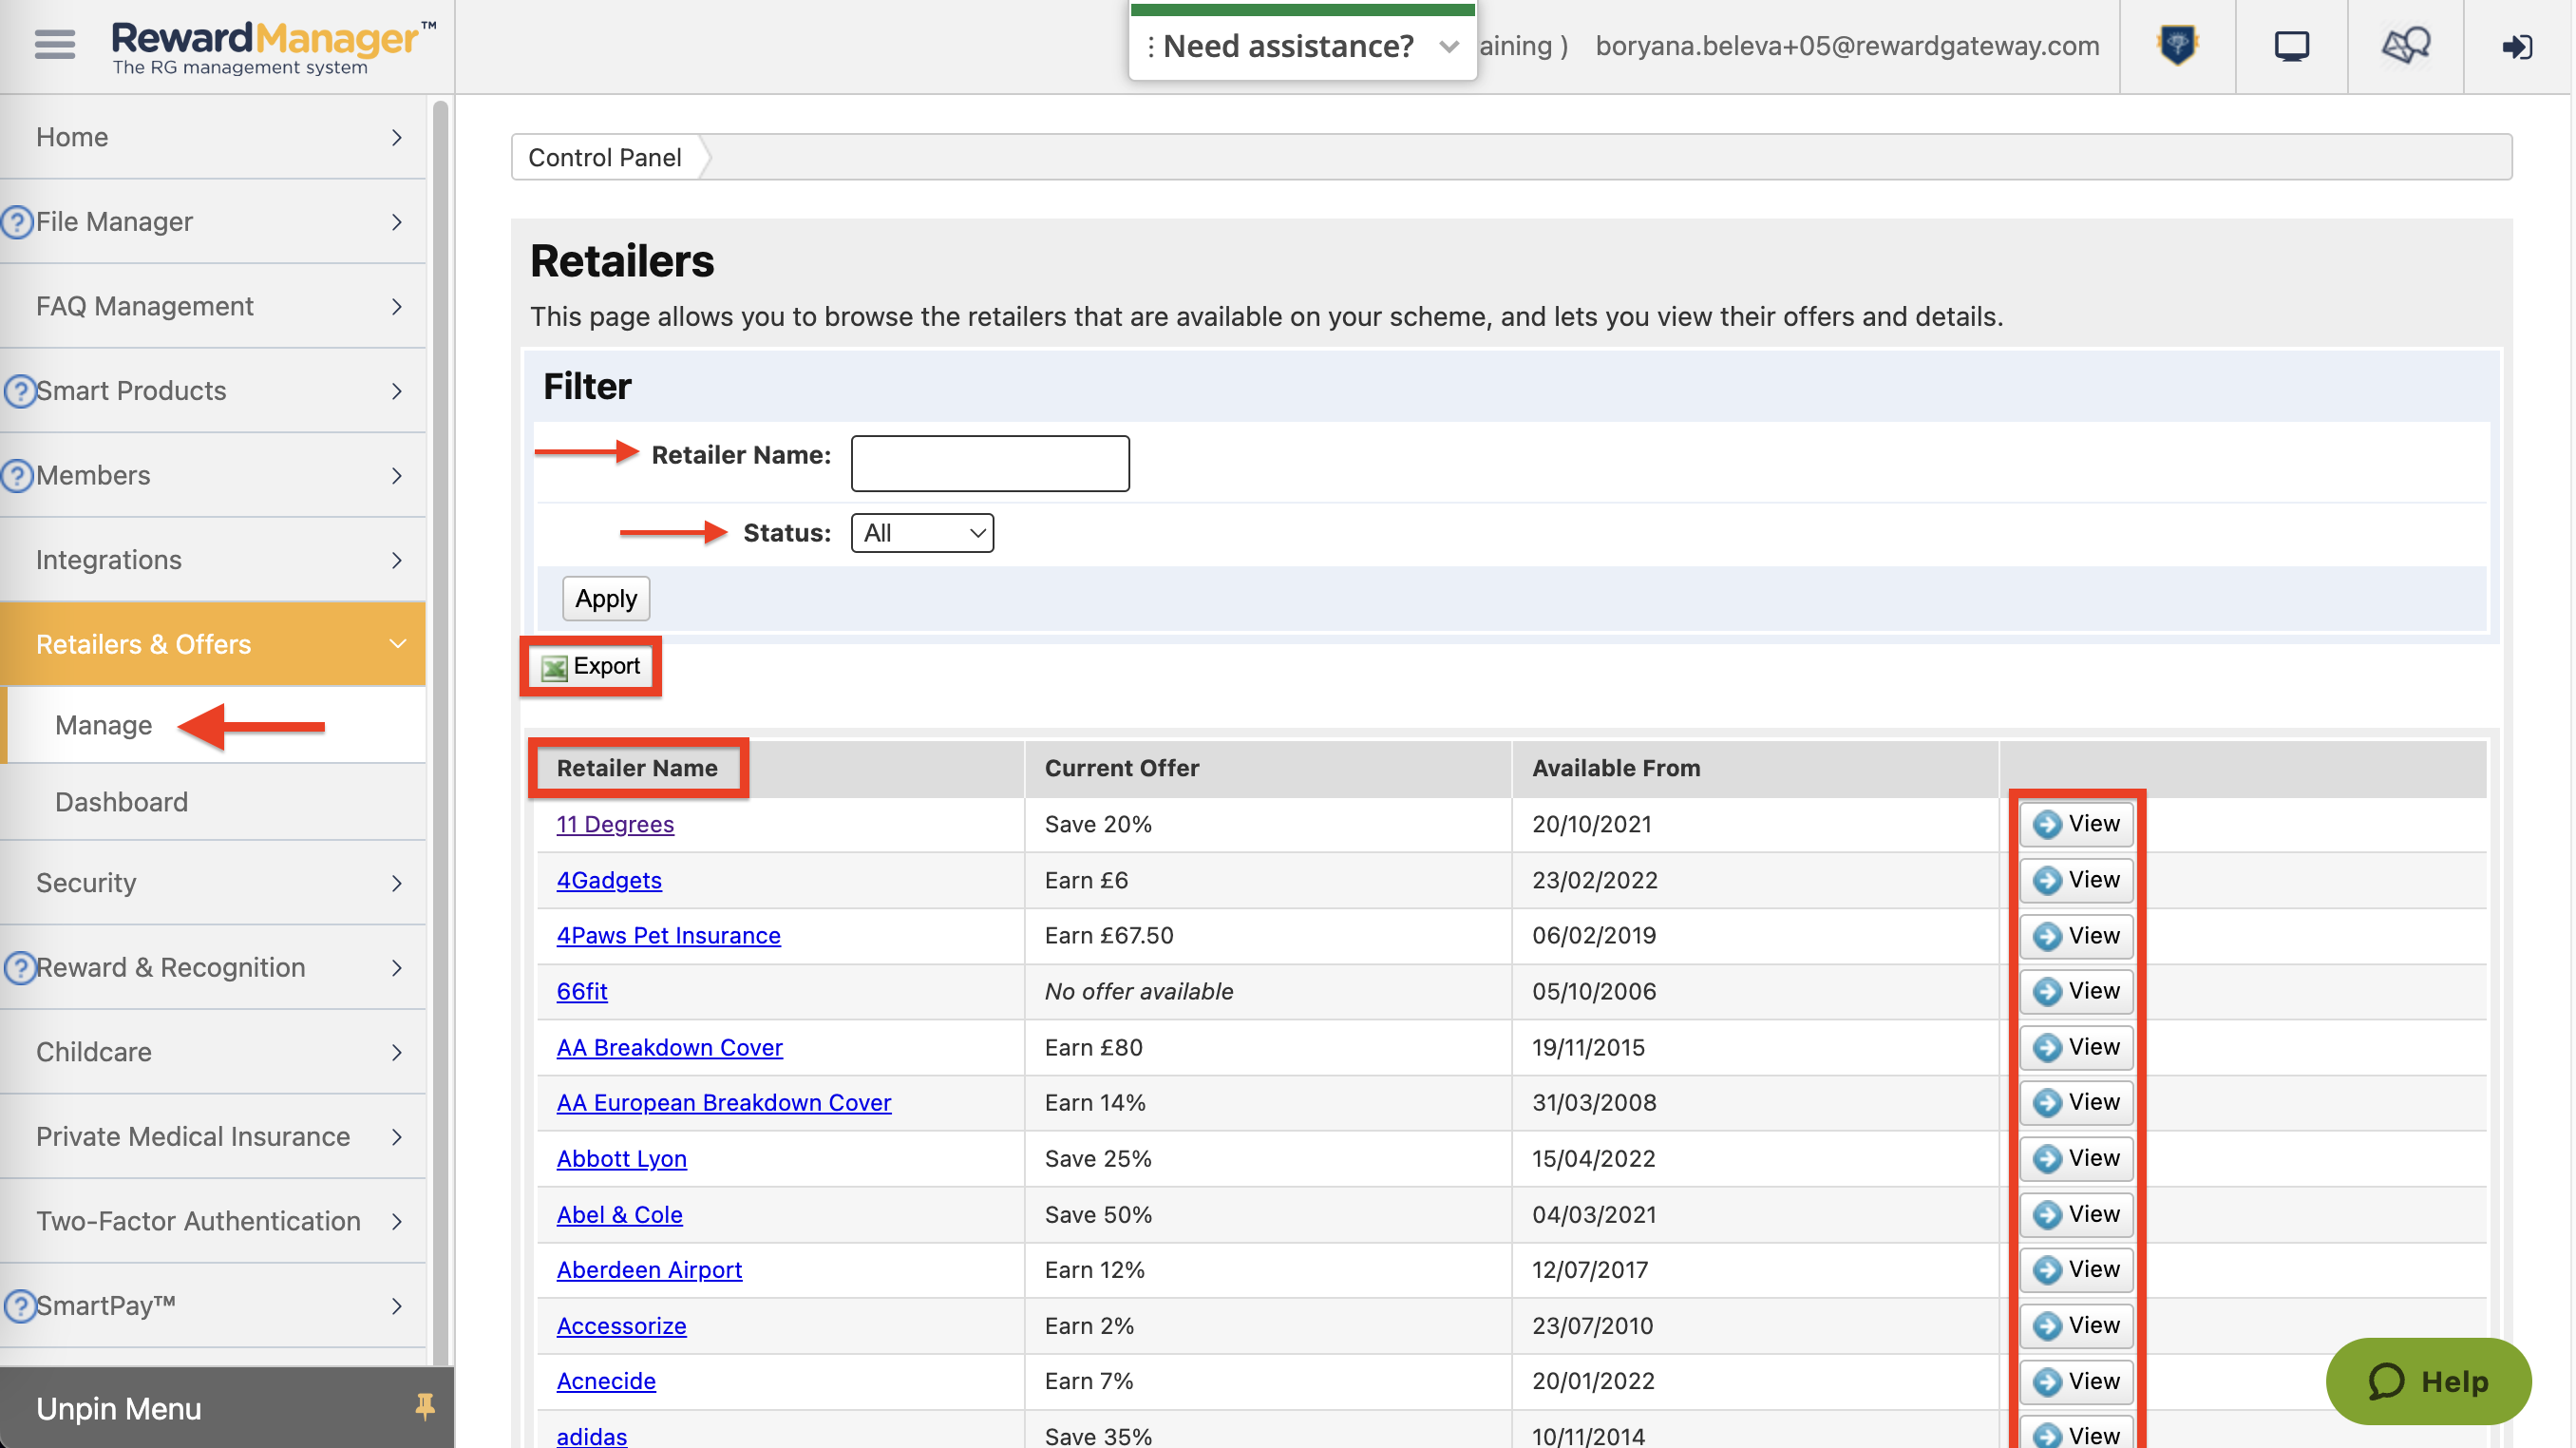The width and height of the screenshot is (2576, 1448).
Task: Click the sign-out arrow icon
Action: point(2516,47)
